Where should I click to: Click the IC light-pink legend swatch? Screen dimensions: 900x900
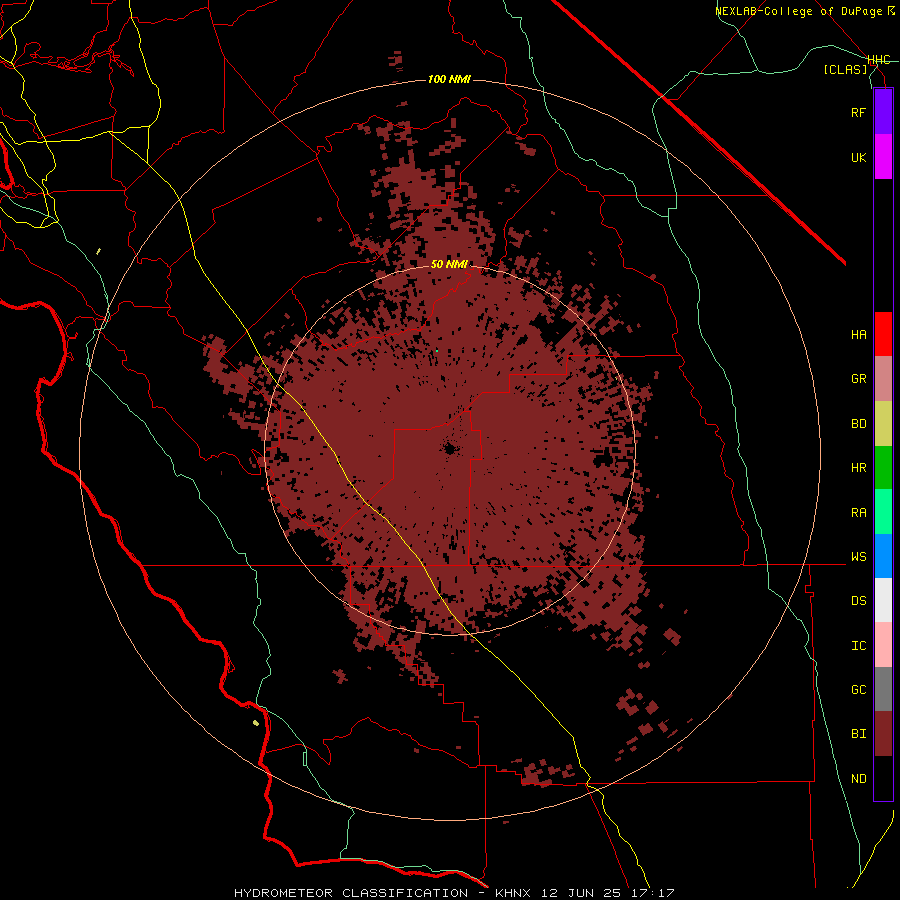click(x=883, y=645)
